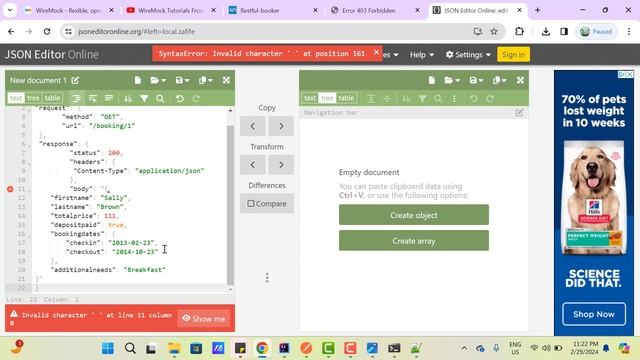Open the Help menu

[422, 55]
